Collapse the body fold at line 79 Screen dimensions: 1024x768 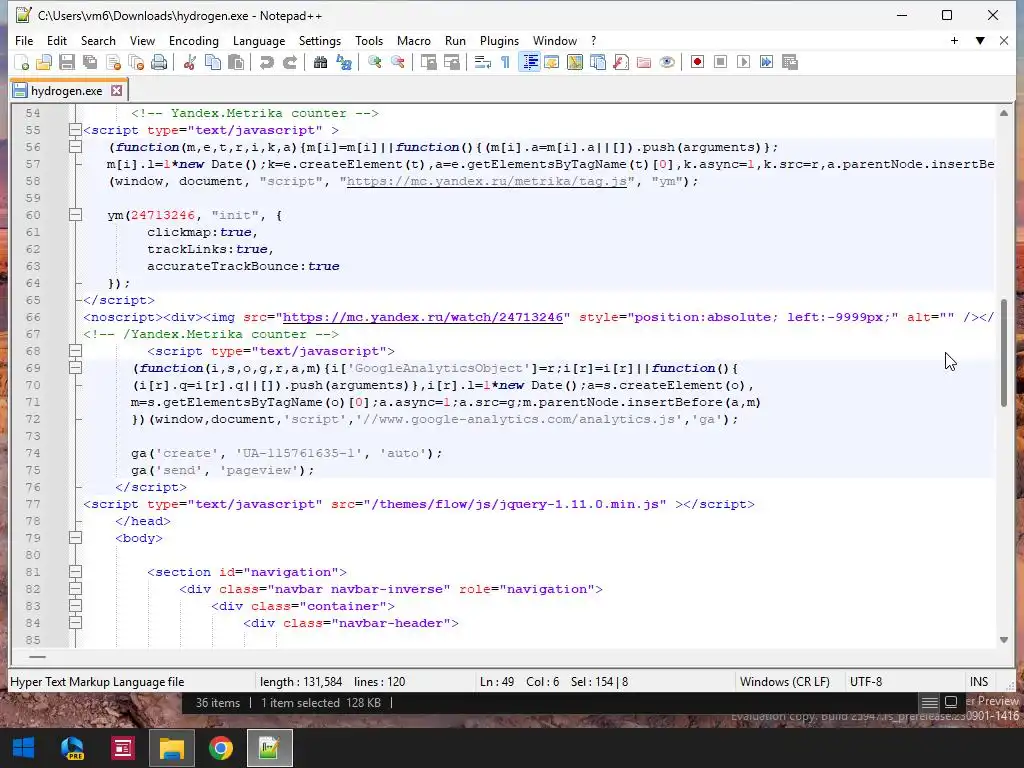coord(75,537)
